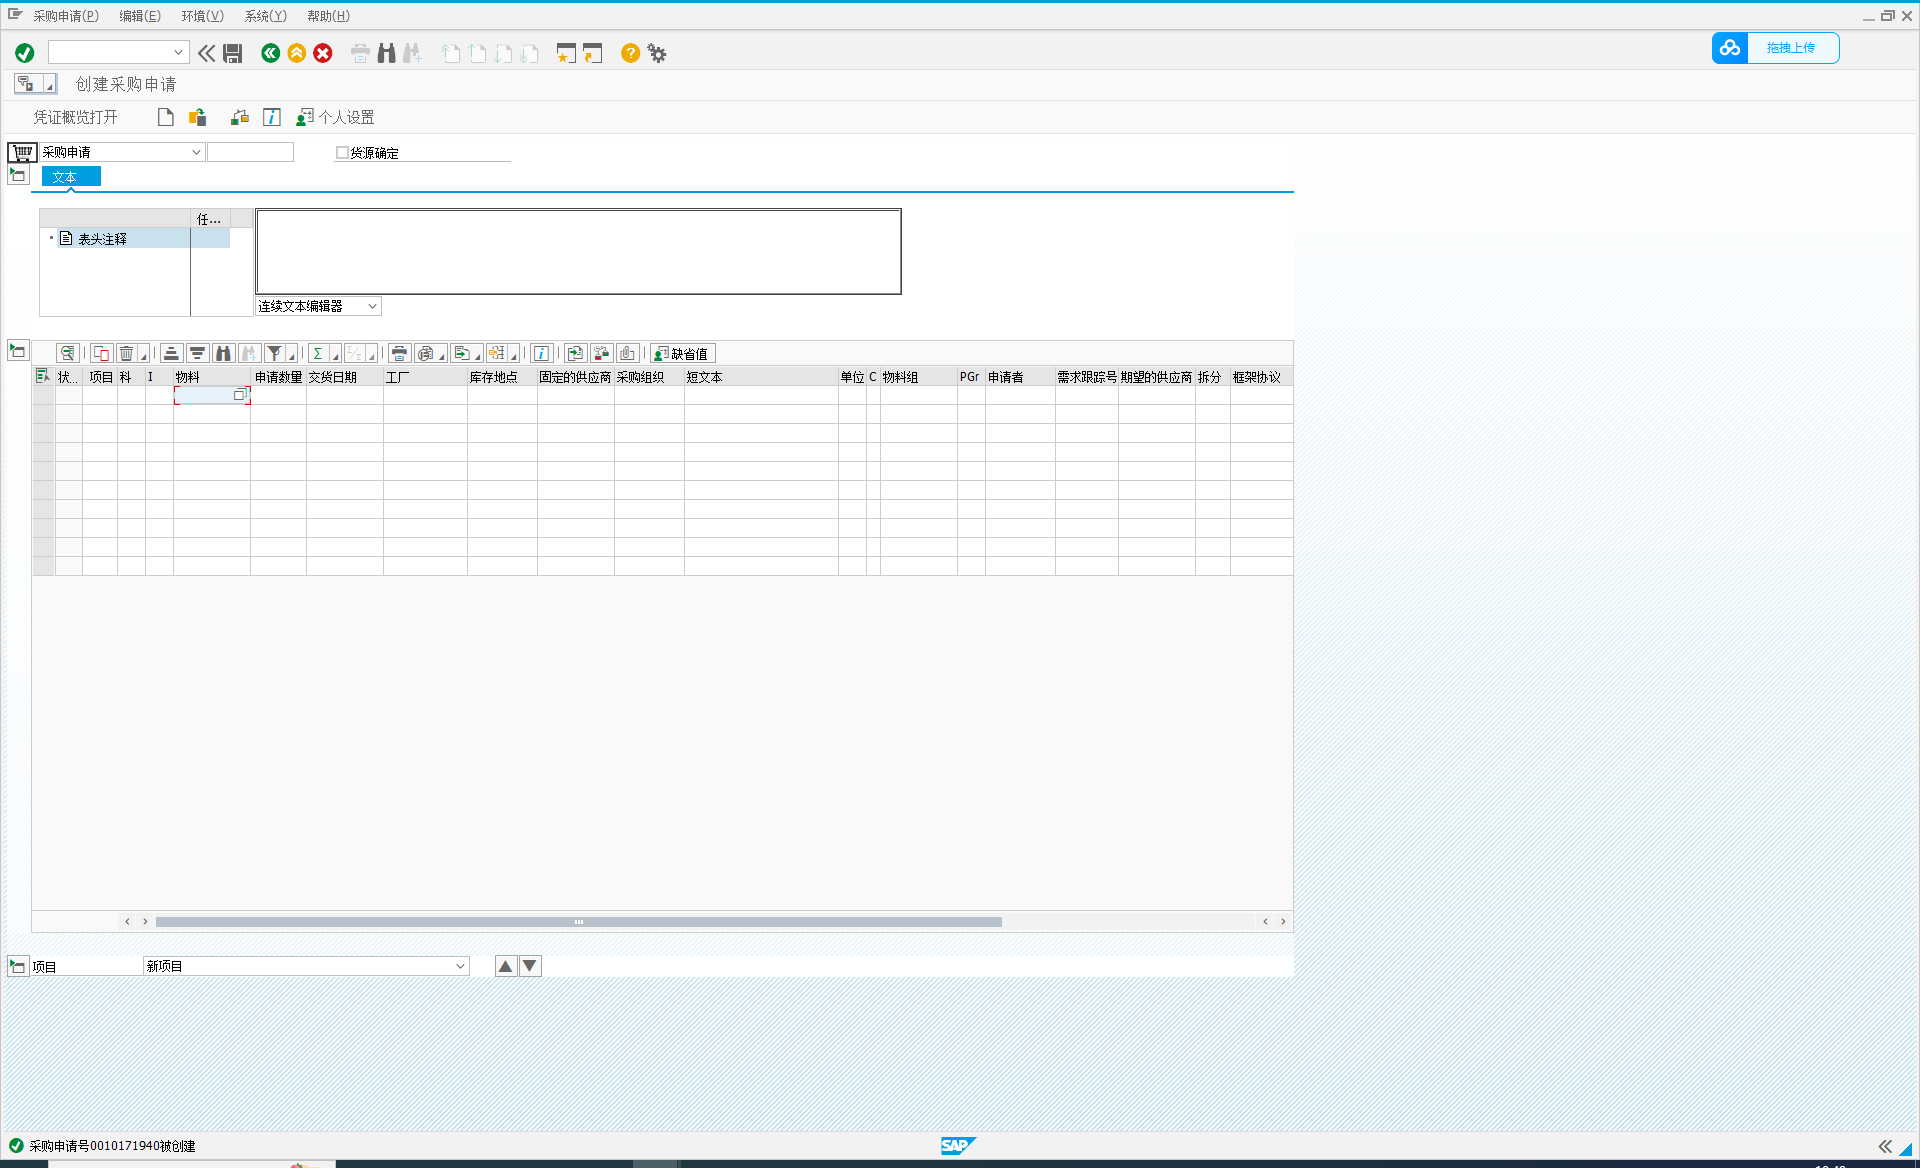Click the binoculars find icon in grid toolbar
The image size is (1920, 1168).
(223, 353)
